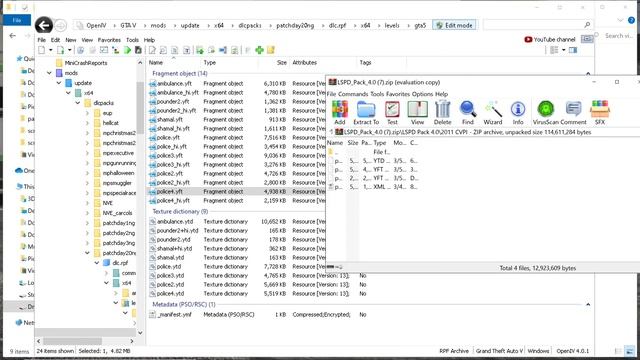Select mpsmuggler folder in tree
Viewport: 640px width, 360px height.
pyautogui.click(x=113, y=183)
